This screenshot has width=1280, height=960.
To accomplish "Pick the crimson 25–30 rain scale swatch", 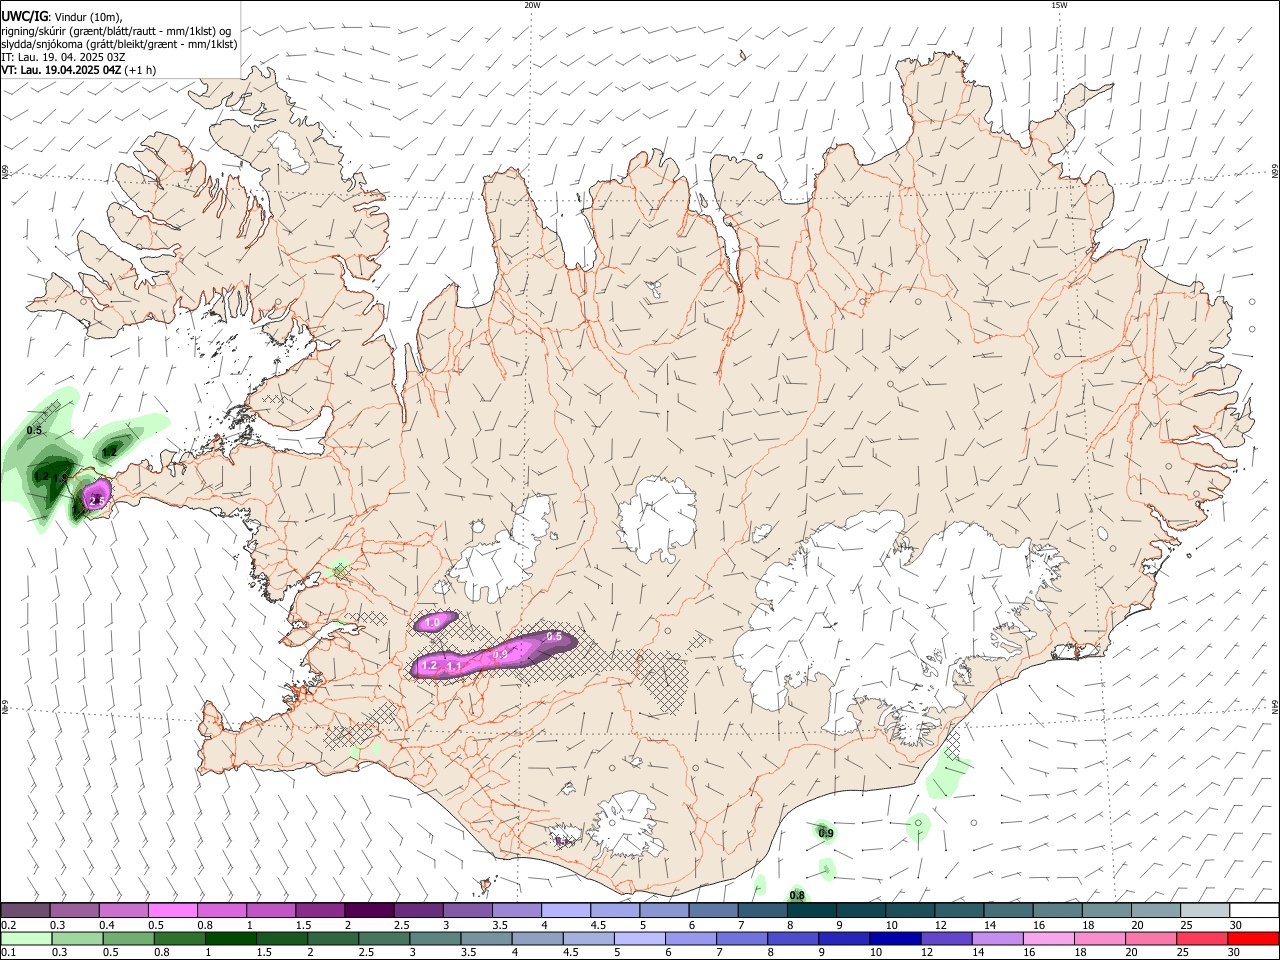I will [1200, 938].
